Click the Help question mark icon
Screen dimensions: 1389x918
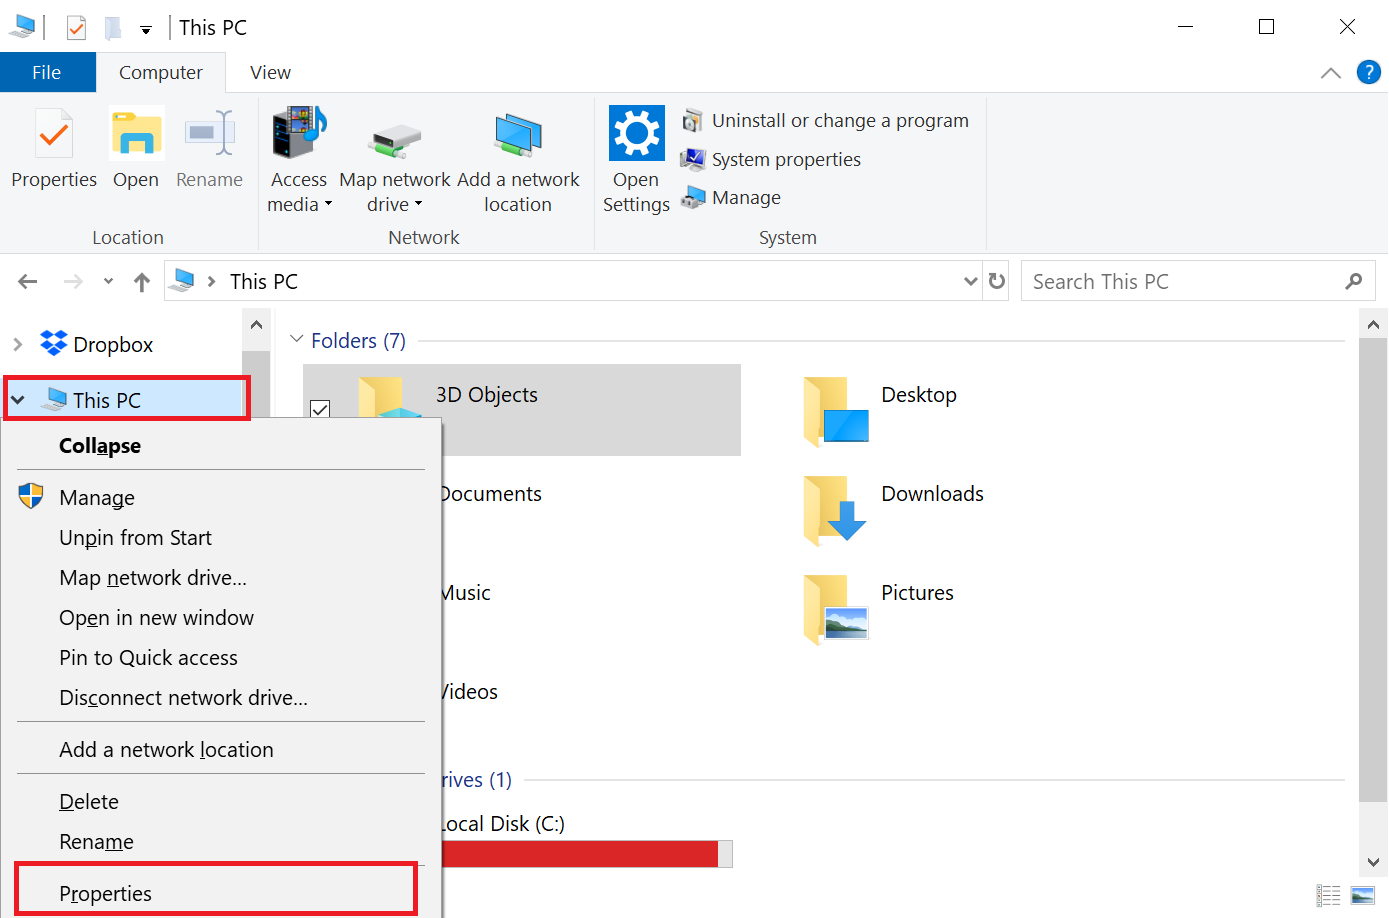1368,72
